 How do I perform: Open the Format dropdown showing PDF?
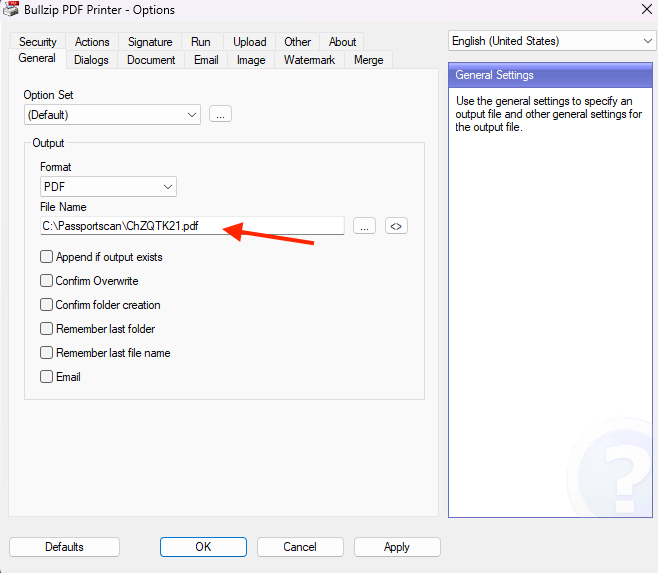[x=108, y=187]
